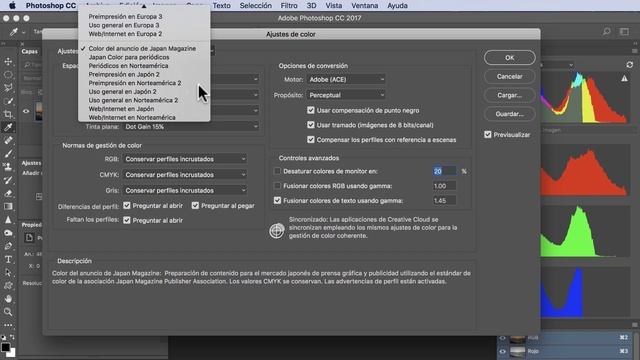Toggle Preguntar al pegar for profile differences
This screenshot has height=360, width=640.
(195, 205)
